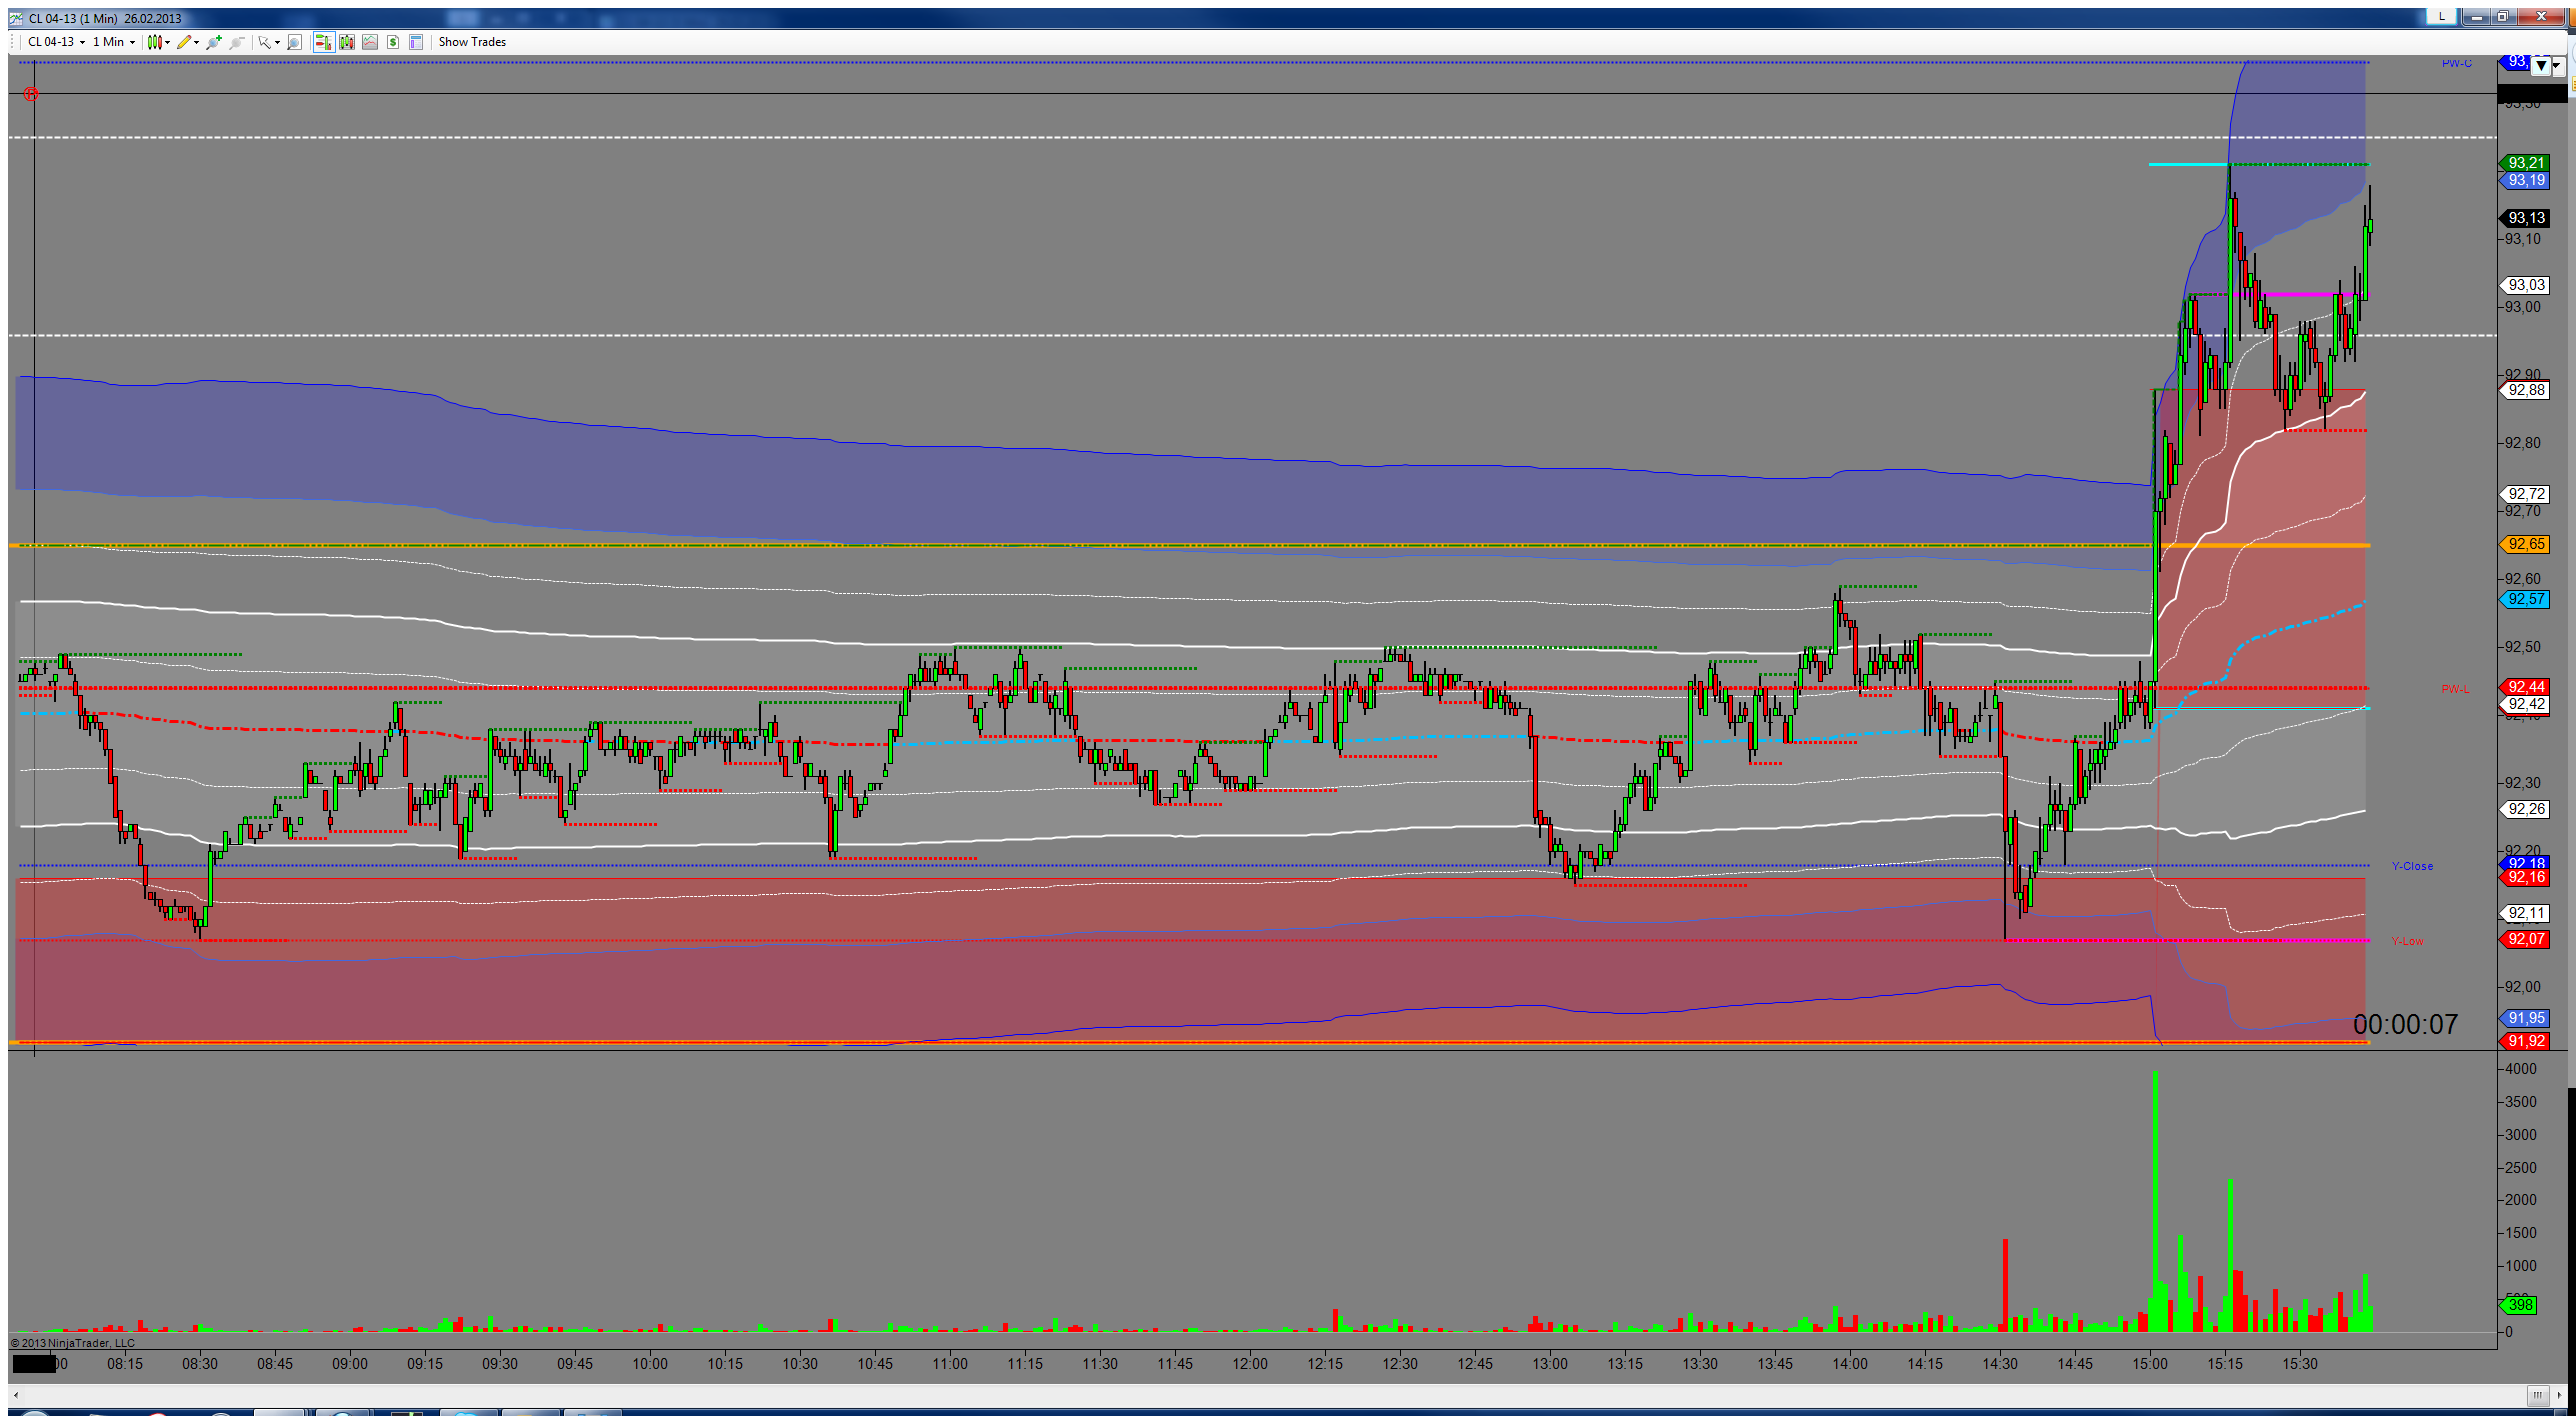Open the candlestick chart style icon
The width and height of the screenshot is (2576, 1416).
(x=154, y=42)
